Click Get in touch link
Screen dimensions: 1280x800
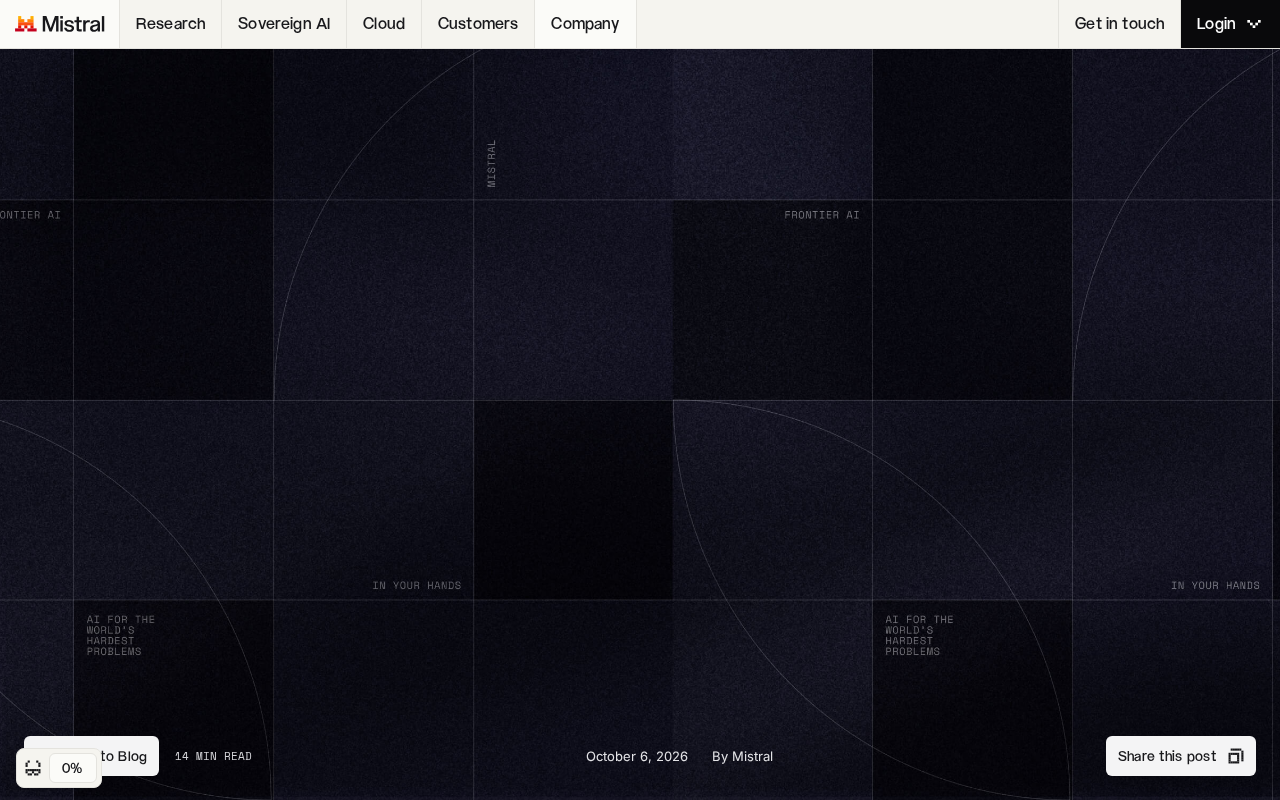click(1119, 24)
